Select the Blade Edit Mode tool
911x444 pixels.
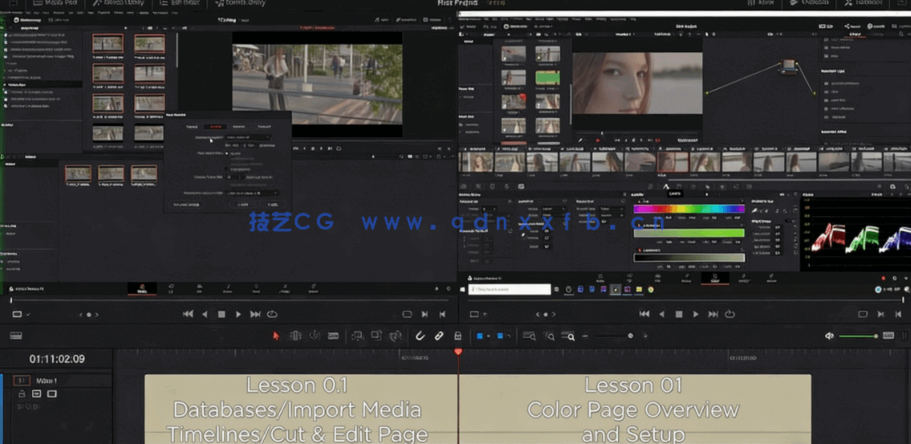[333, 336]
